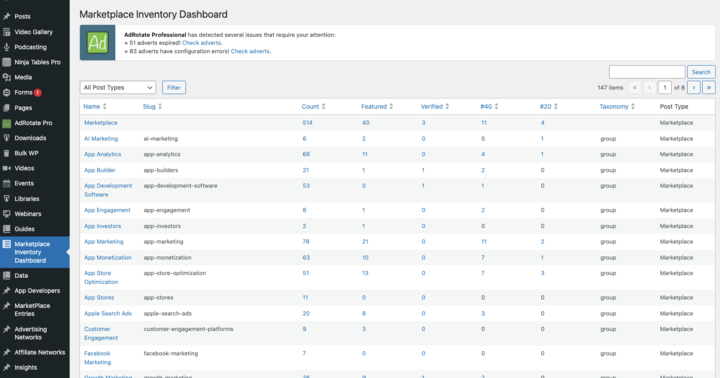Click the Media sidebar icon
720x378 pixels.
6,77
